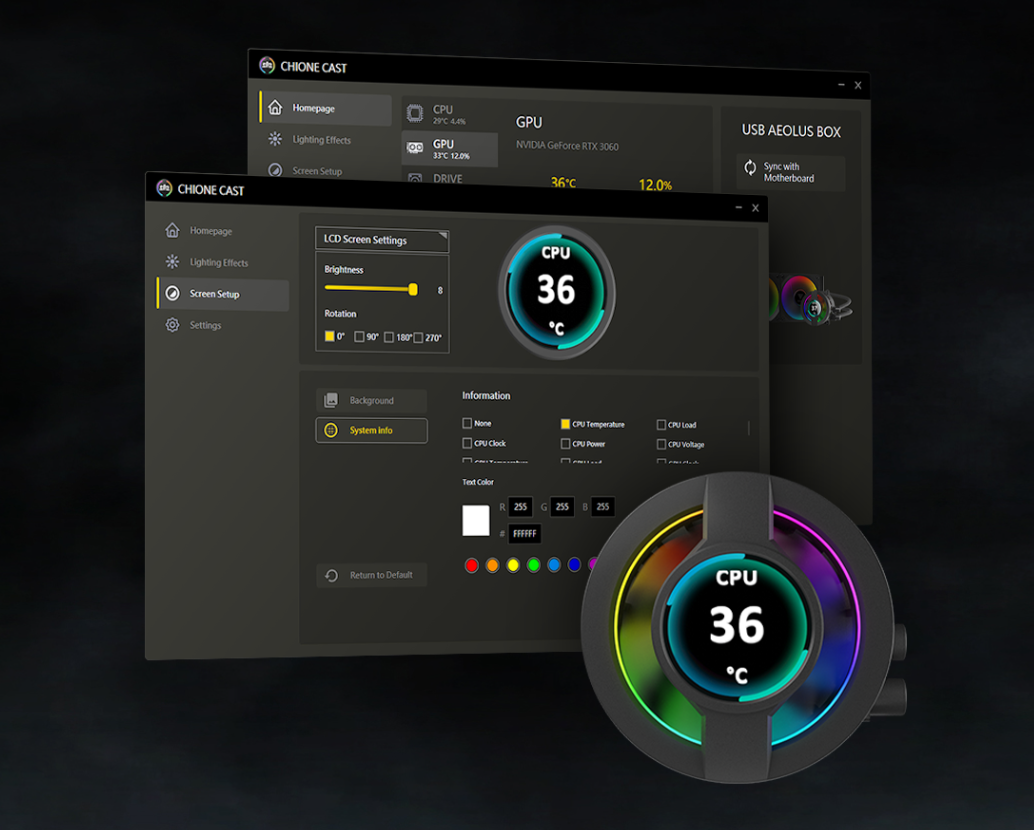
Task: Pick the orange preset color dot
Action: coord(493,565)
